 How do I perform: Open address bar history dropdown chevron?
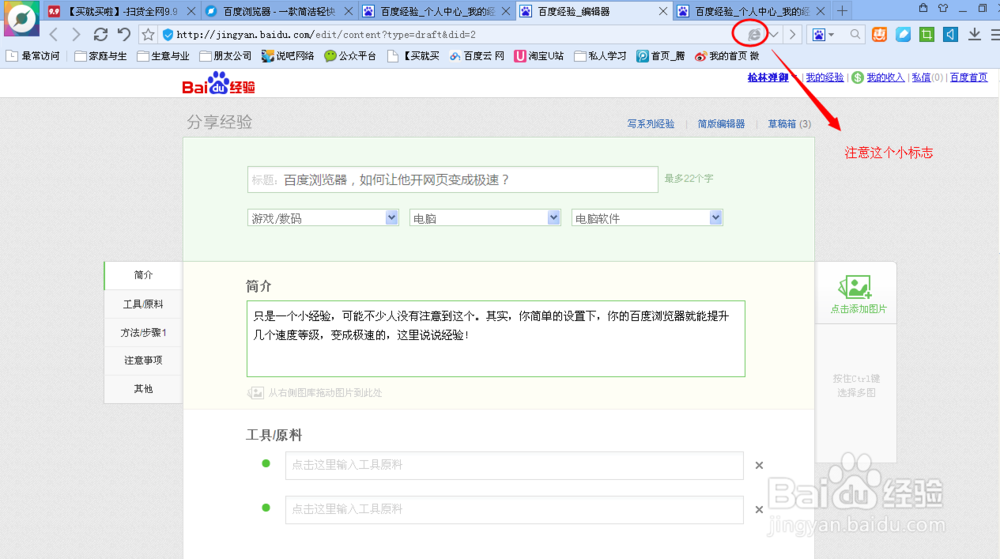tap(773, 34)
